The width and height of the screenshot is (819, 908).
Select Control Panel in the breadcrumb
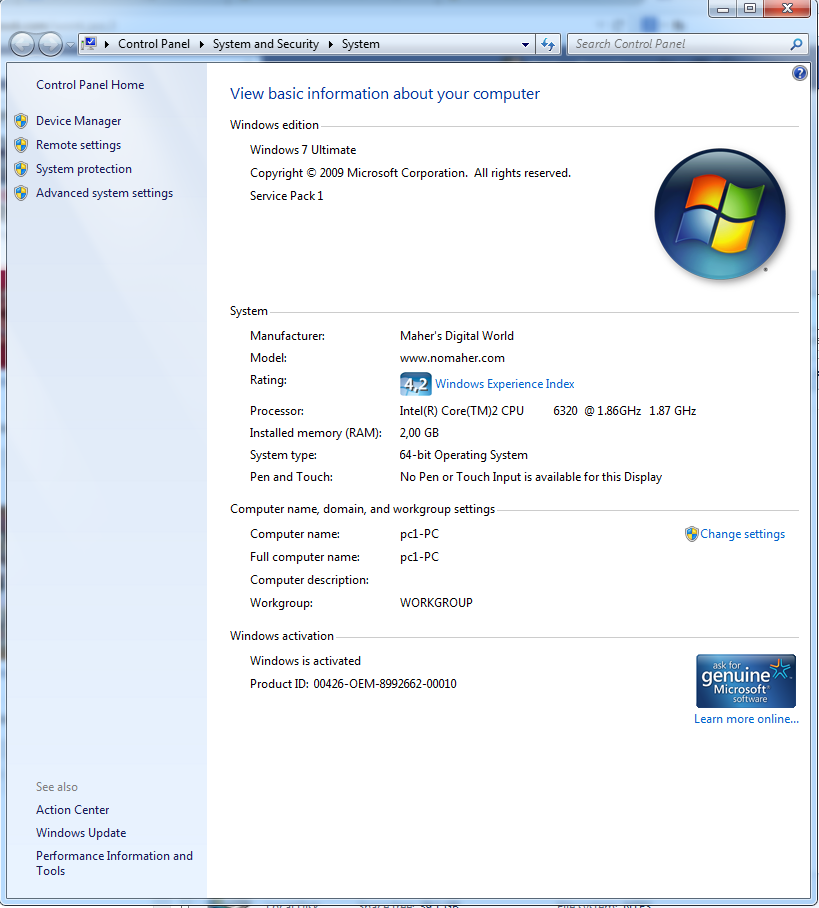tap(153, 44)
